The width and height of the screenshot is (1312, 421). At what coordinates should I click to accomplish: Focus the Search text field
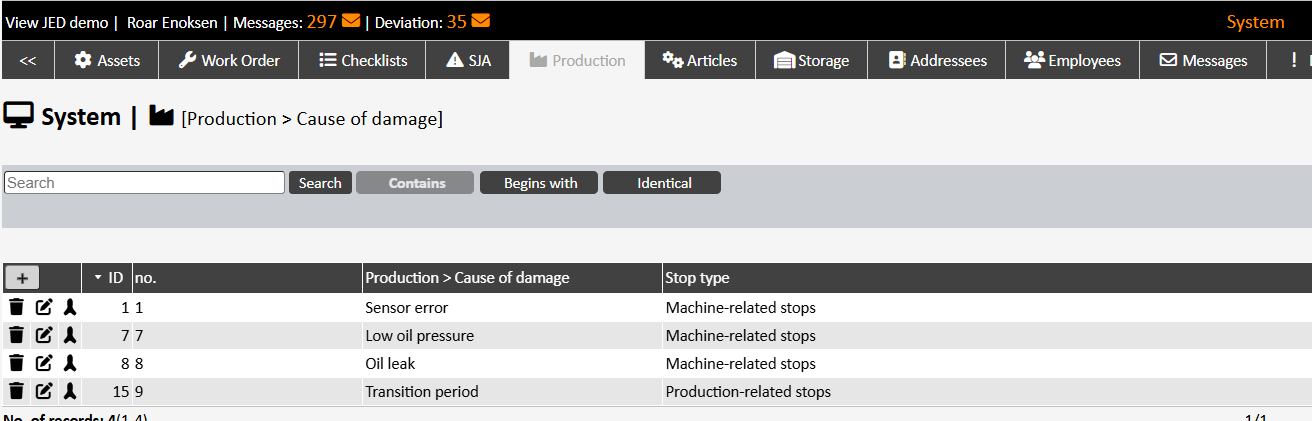click(x=145, y=183)
